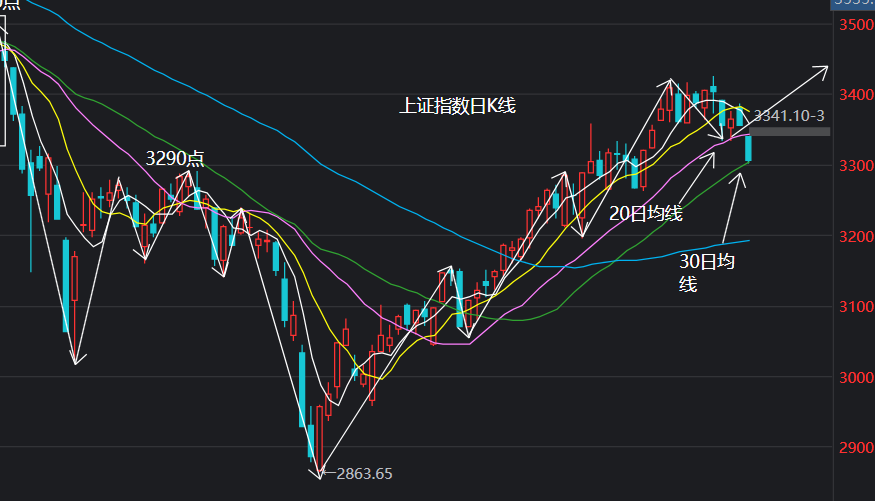Image resolution: width=875 pixels, height=501 pixels.
Task: Click the 2863.65 lowest price label
Action: [x=364, y=474]
